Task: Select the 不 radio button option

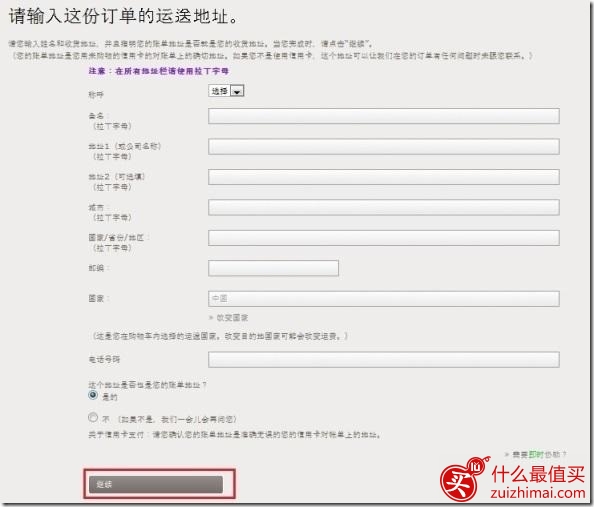Action: pos(93,418)
